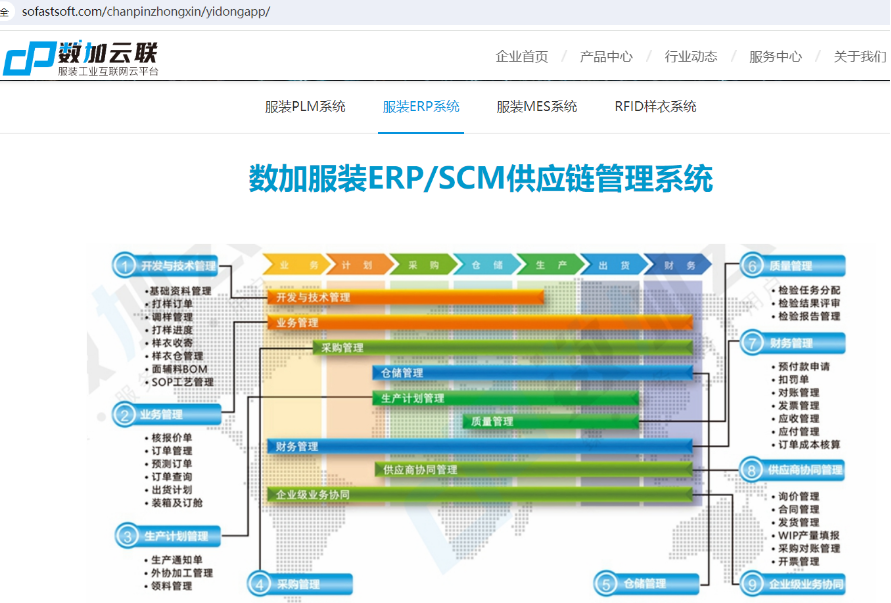This screenshot has height=603, width=891.
Task: Open the 企业首页 nav link
Action: click(522, 57)
